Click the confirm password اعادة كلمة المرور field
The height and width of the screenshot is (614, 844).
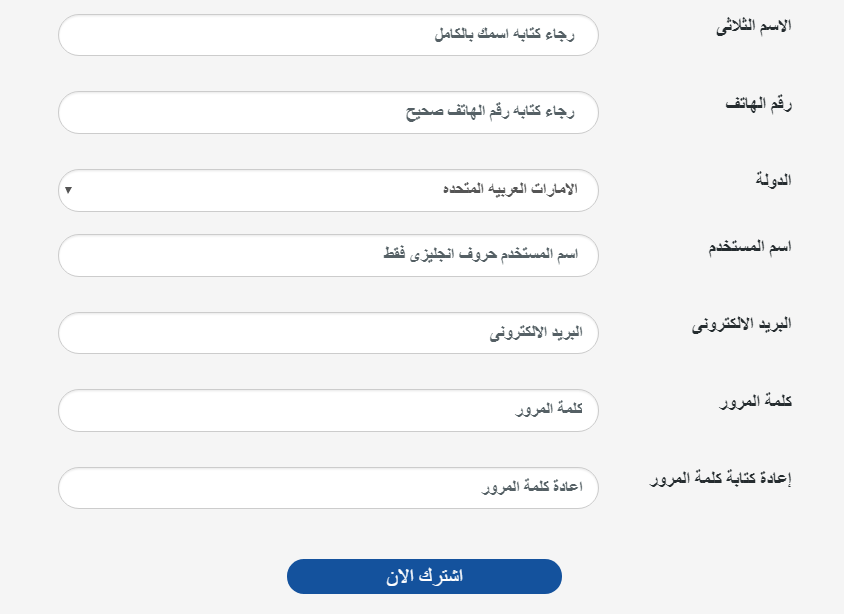click(328, 488)
